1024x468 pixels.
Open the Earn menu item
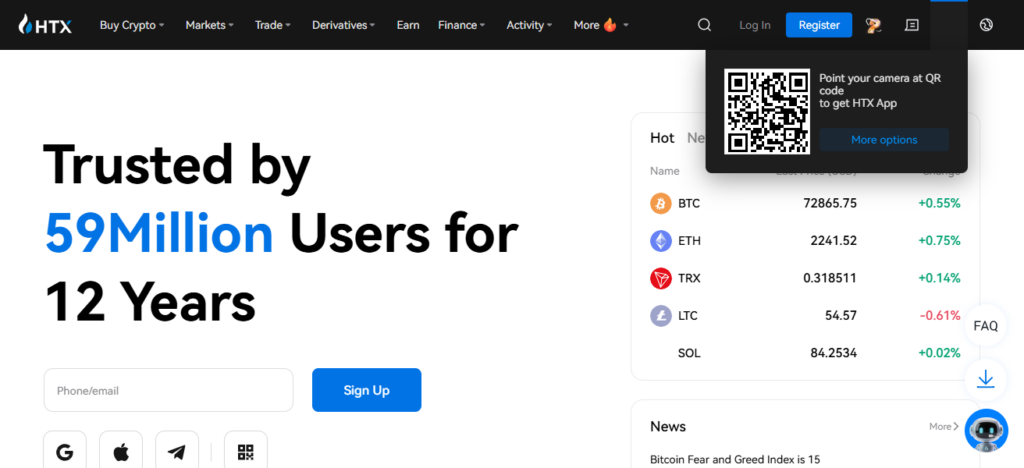point(408,25)
